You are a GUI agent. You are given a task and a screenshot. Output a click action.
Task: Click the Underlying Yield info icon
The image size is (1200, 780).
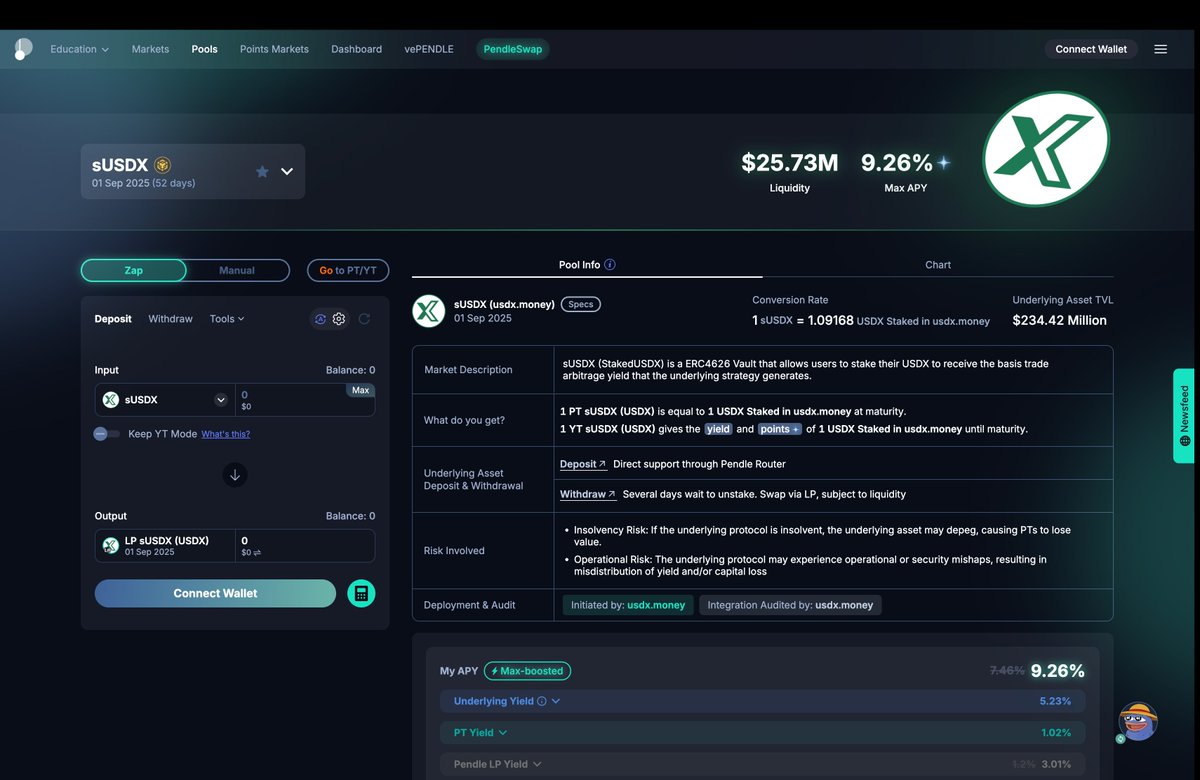[542, 701]
